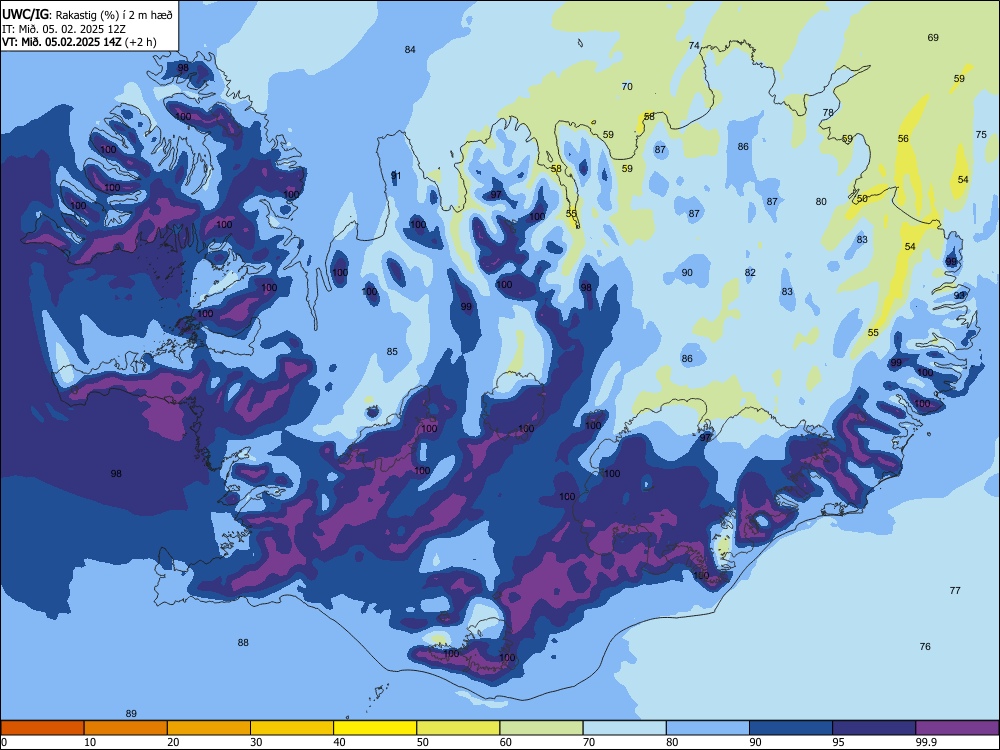Viewport: 1000px width, 750px height.
Task: Click the pale green 60–70 legend color block
Action: [541, 728]
